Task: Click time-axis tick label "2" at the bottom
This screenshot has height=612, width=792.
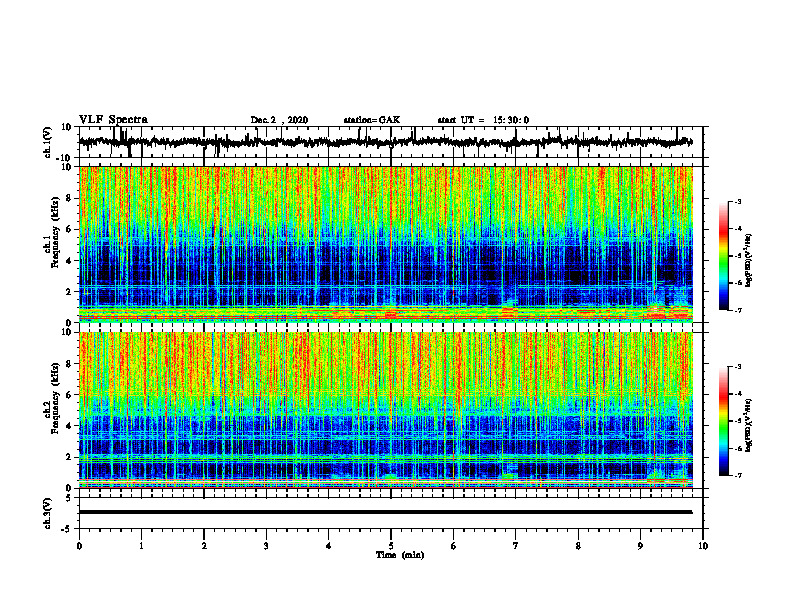Action: coord(204,546)
